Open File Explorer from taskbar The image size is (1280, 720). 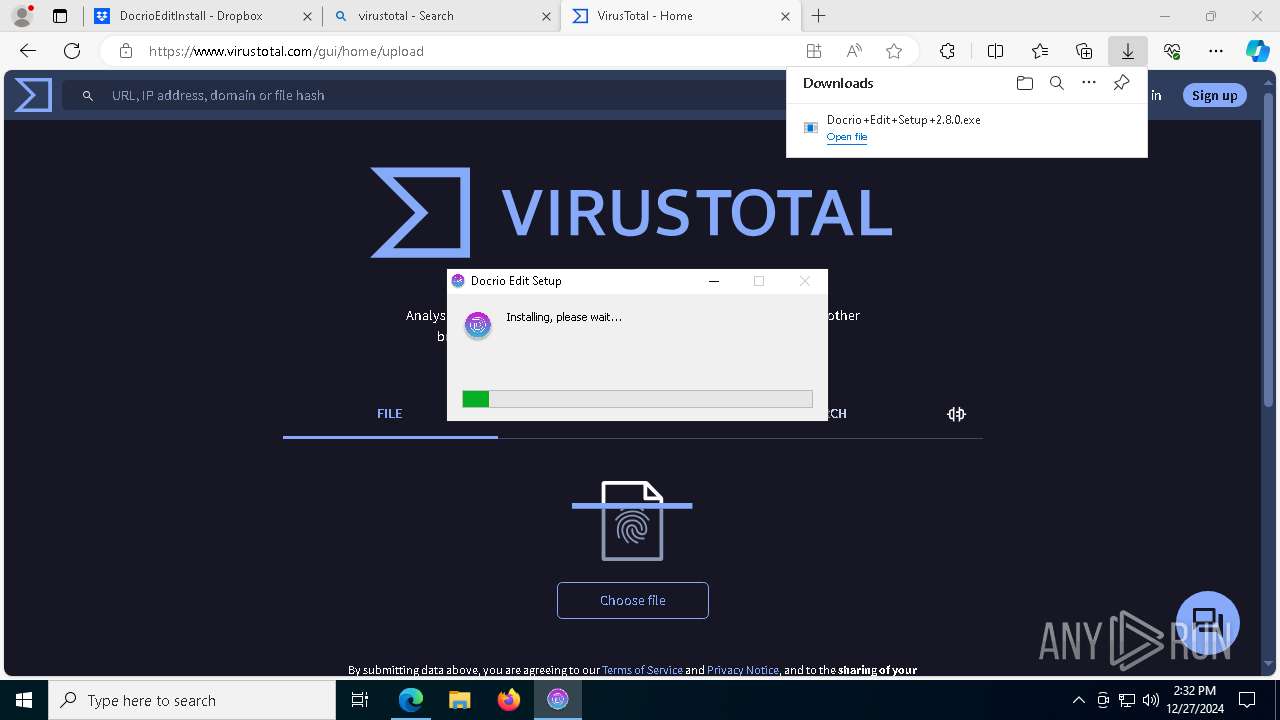[459, 700]
